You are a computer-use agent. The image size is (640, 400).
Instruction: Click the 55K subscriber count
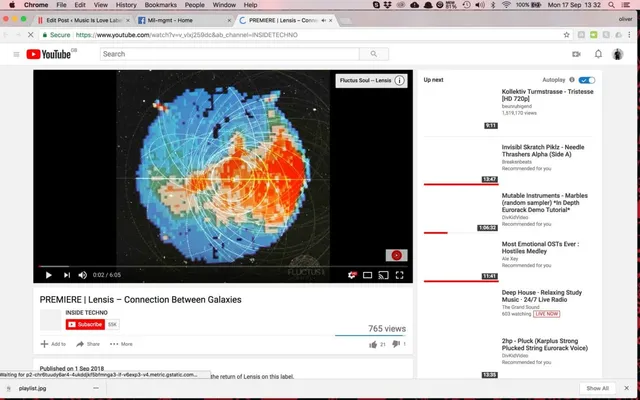112,324
